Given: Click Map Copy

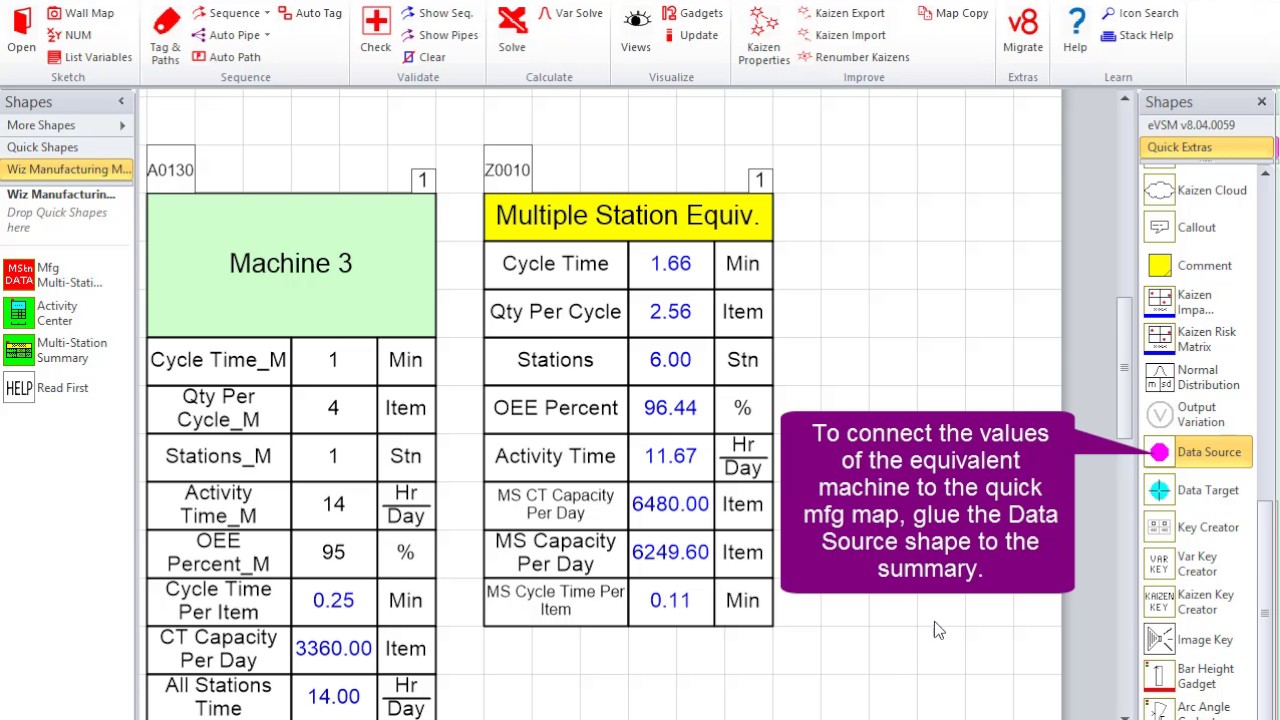Looking at the screenshot, I should (953, 13).
